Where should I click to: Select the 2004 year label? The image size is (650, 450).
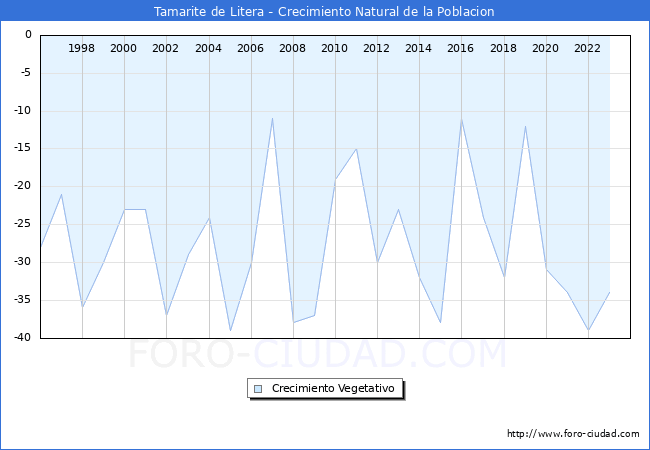pos(208,48)
